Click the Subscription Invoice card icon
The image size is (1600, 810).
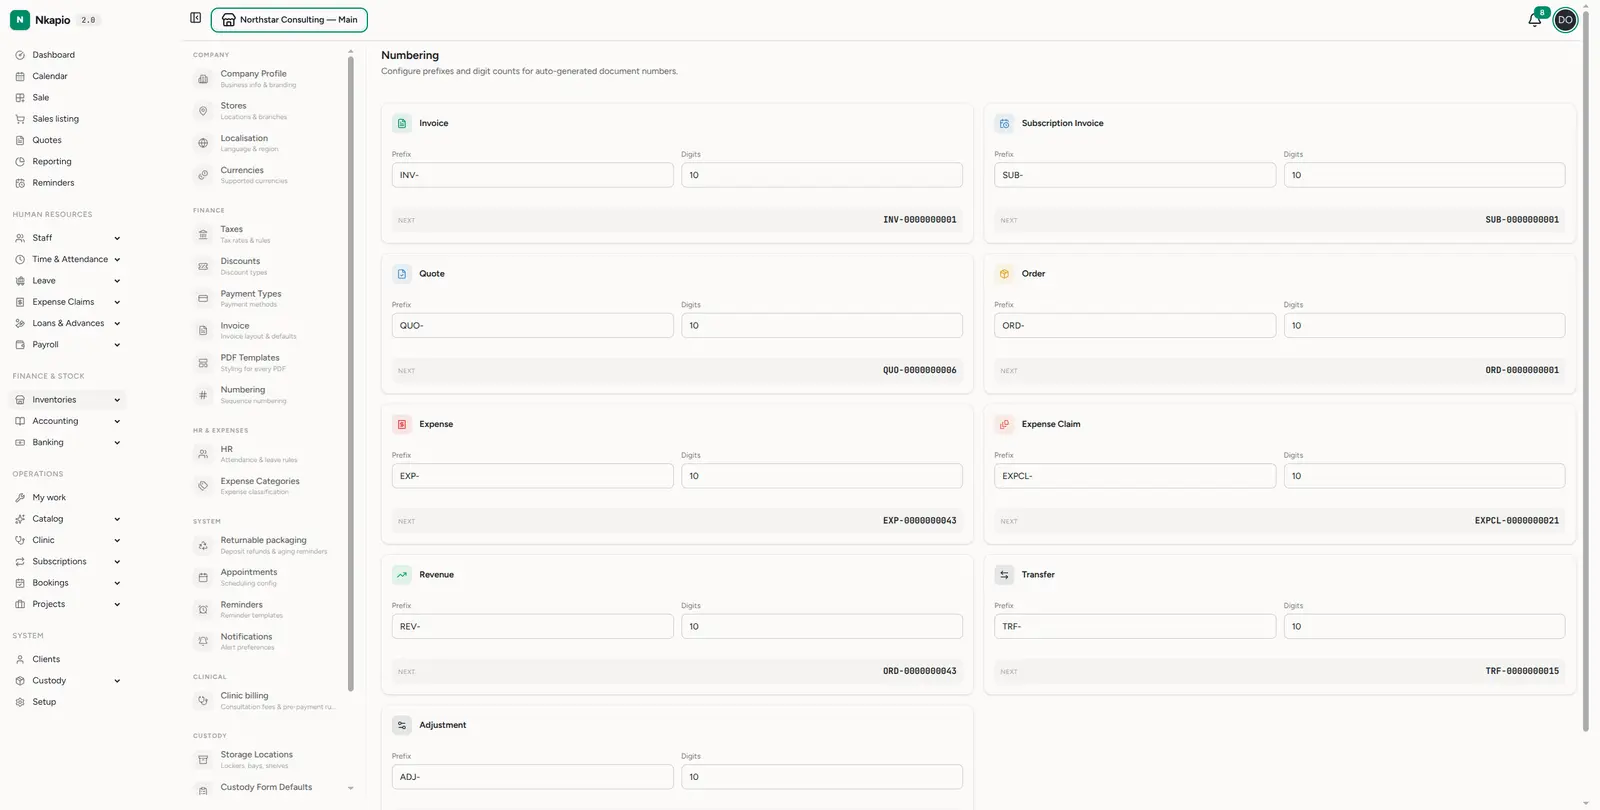1005,123
